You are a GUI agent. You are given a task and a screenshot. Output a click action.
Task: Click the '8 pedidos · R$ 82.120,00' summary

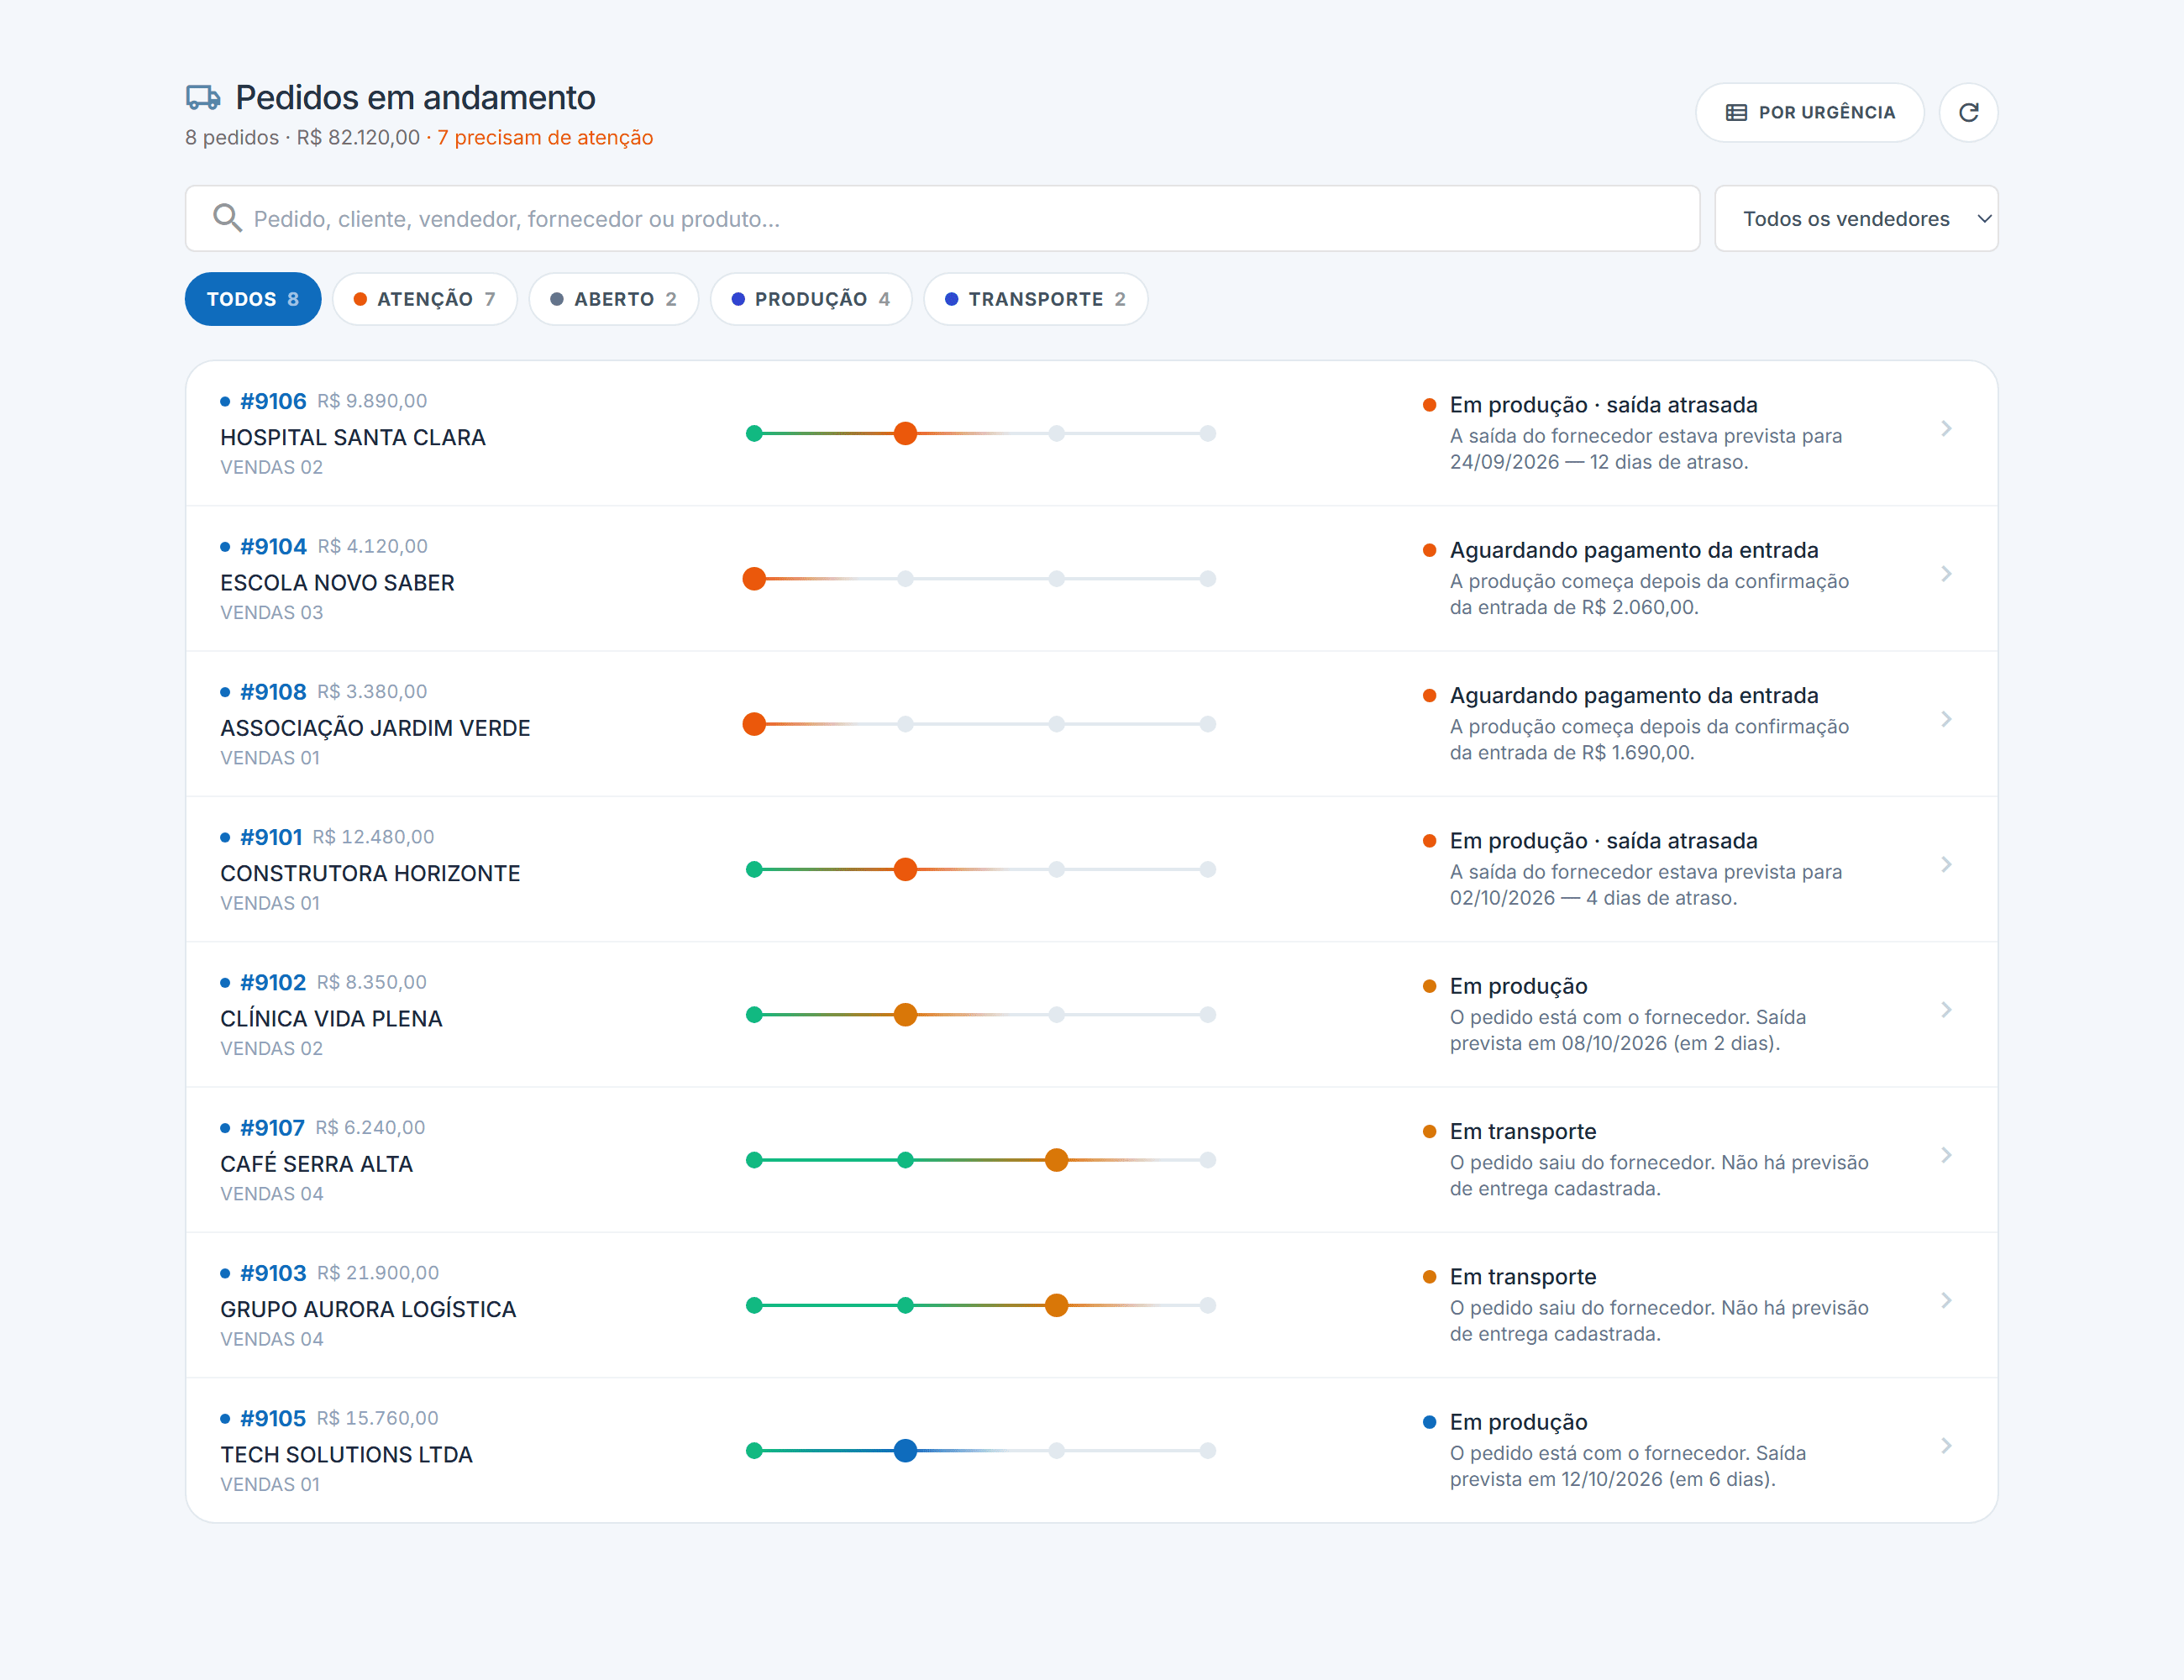tap(302, 137)
